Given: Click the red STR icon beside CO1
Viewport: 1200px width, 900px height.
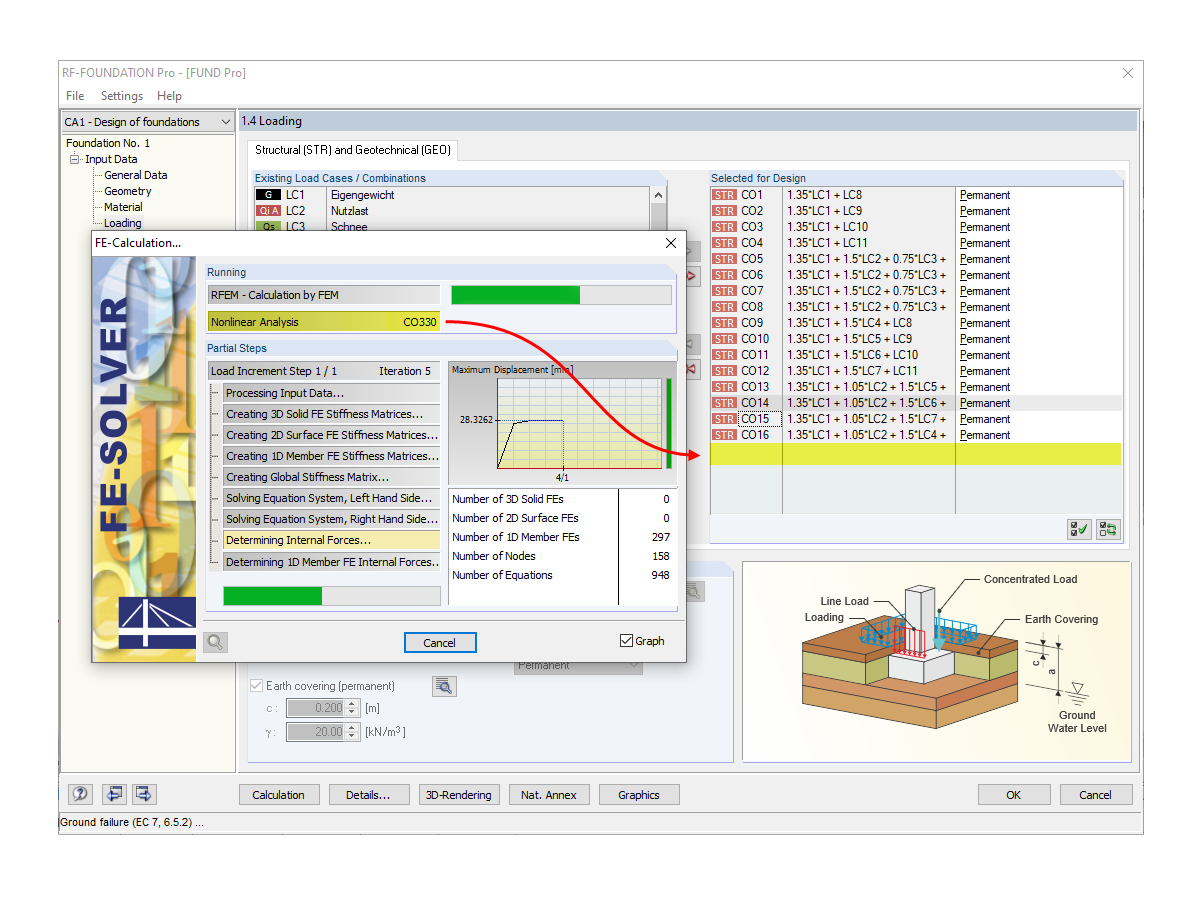Looking at the screenshot, I should tap(722, 194).
